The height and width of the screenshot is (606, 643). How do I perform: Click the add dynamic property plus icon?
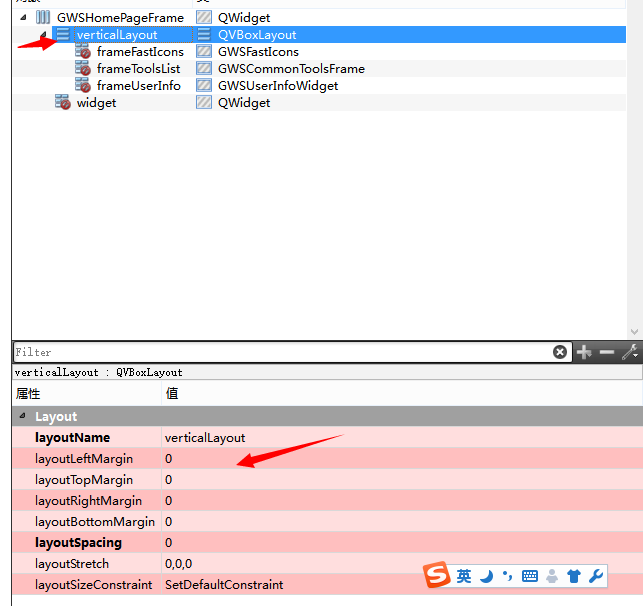point(584,352)
